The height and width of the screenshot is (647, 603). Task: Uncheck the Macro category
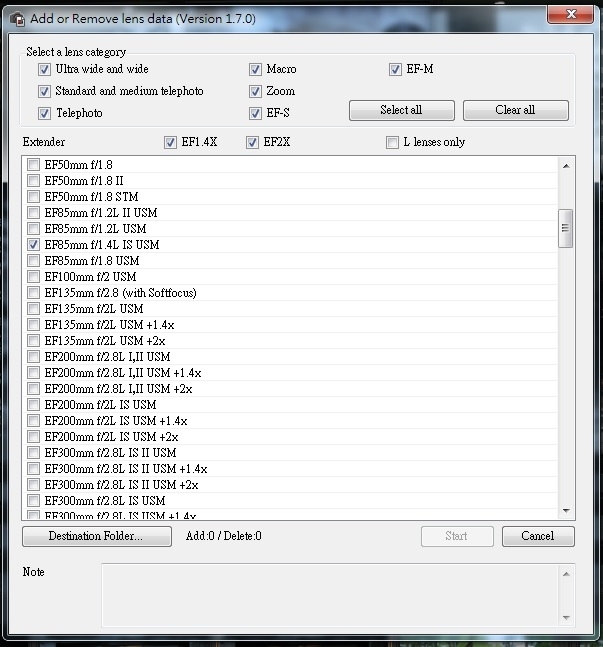(x=255, y=69)
